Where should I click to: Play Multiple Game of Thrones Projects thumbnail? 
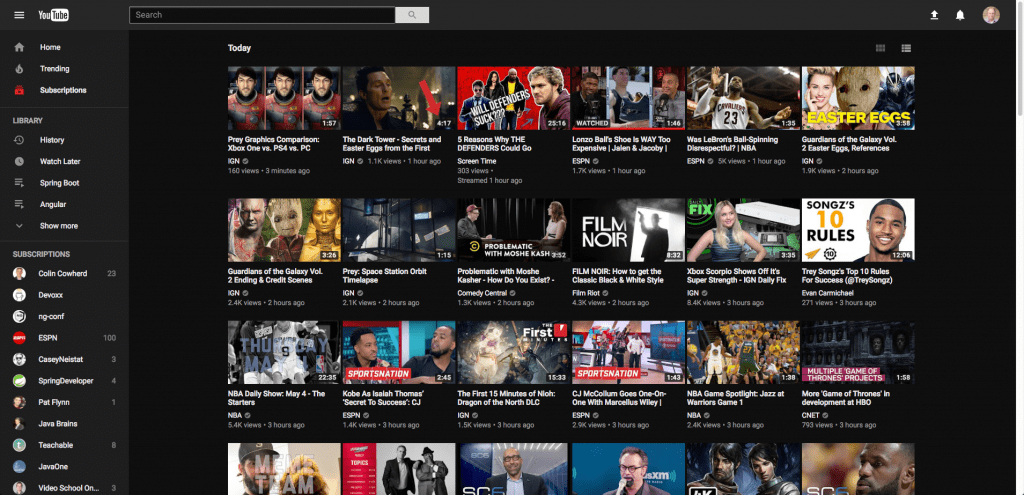(x=858, y=353)
